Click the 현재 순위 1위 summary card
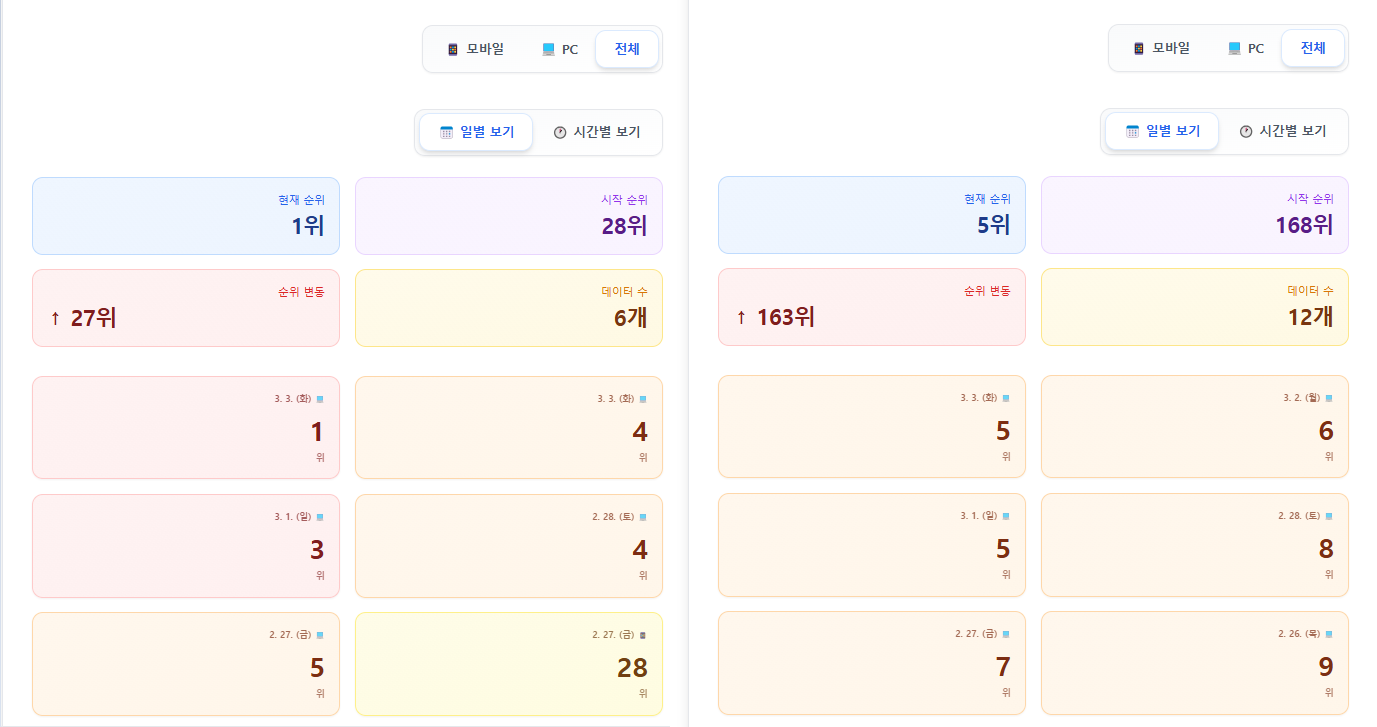 pyautogui.click(x=186, y=216)
